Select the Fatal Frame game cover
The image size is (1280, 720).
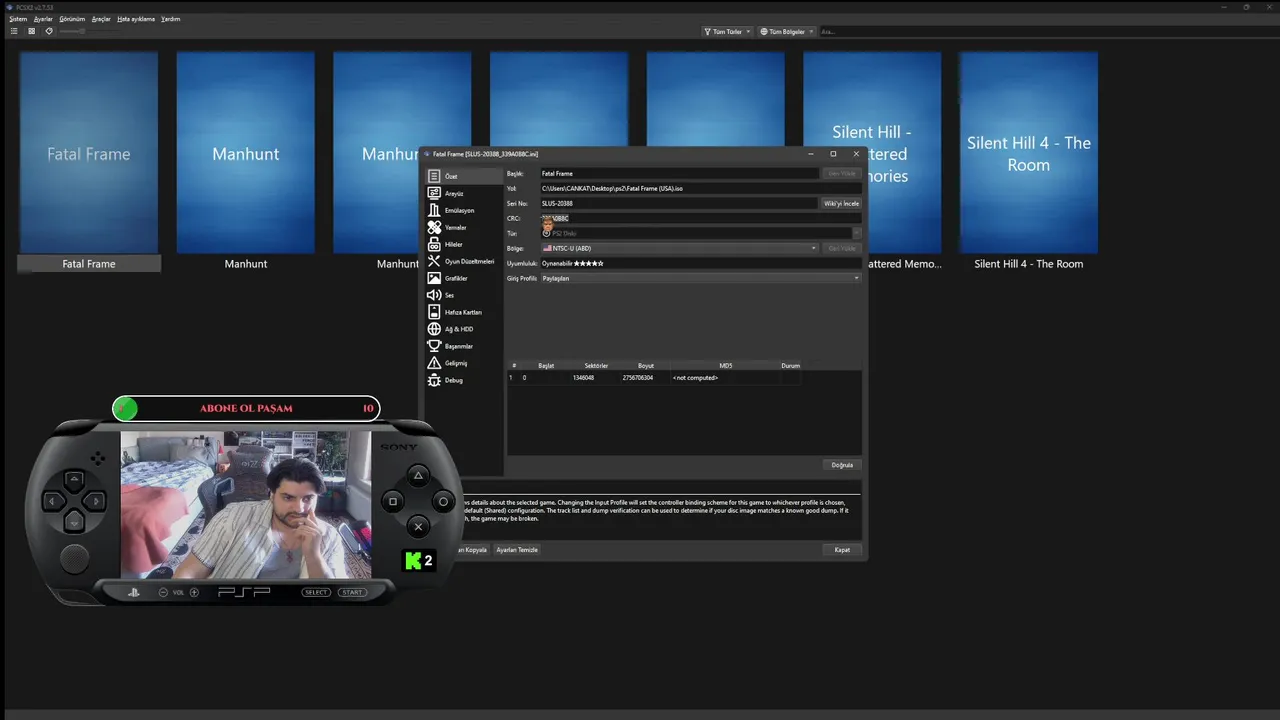(x=89, y=153)
